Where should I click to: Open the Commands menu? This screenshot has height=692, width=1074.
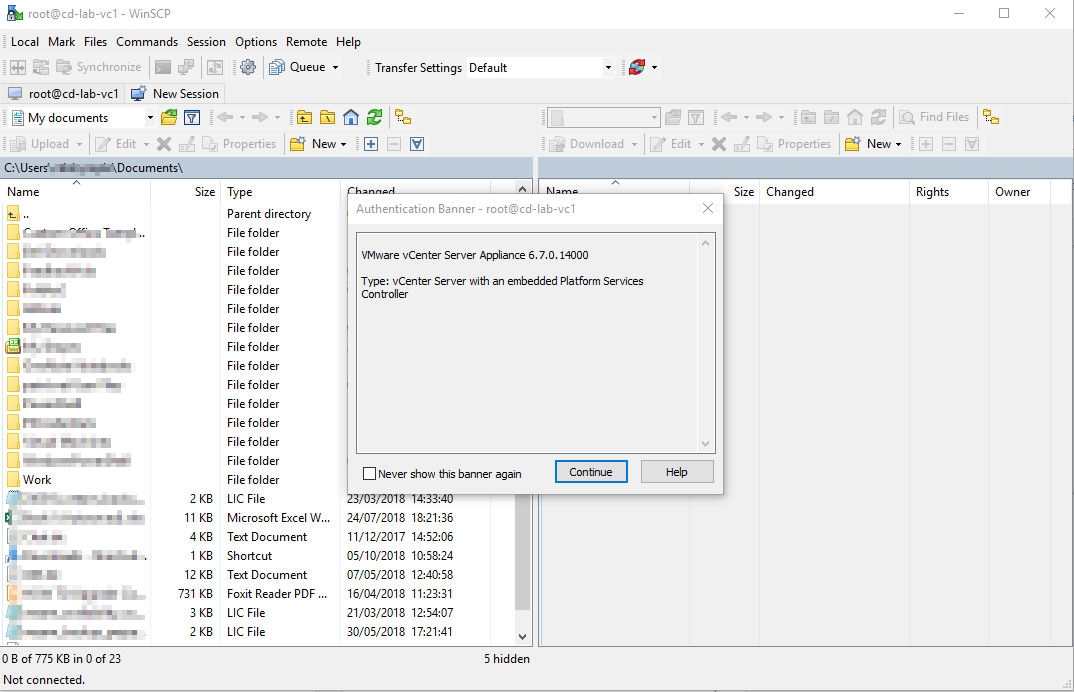147,42
